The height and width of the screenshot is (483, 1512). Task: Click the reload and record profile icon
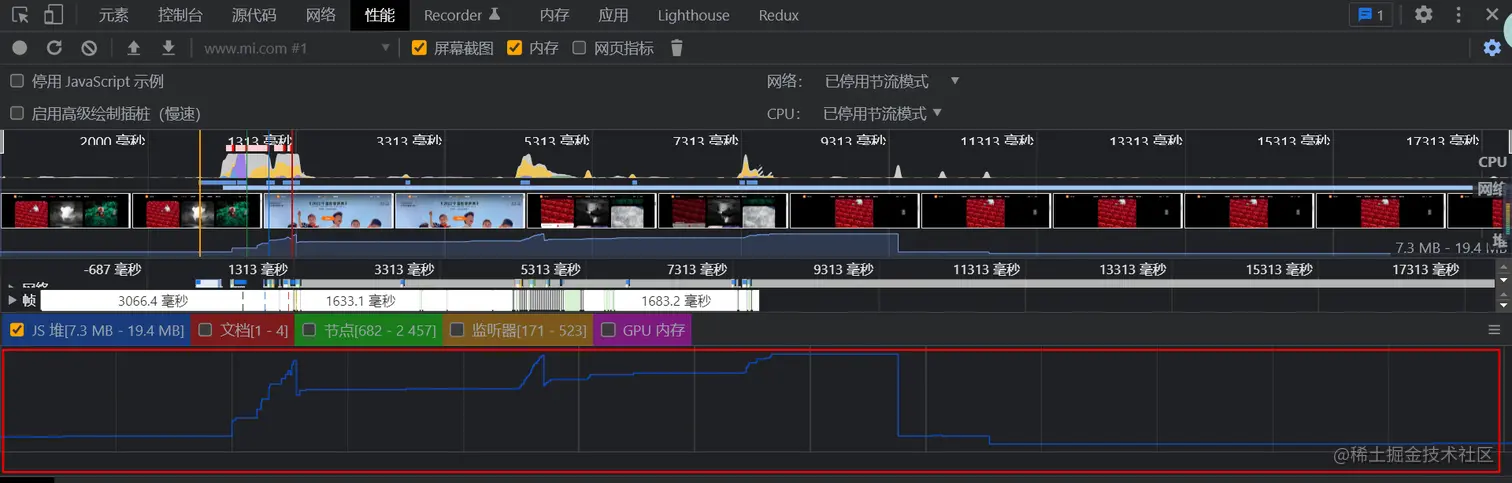coord(54,47)
